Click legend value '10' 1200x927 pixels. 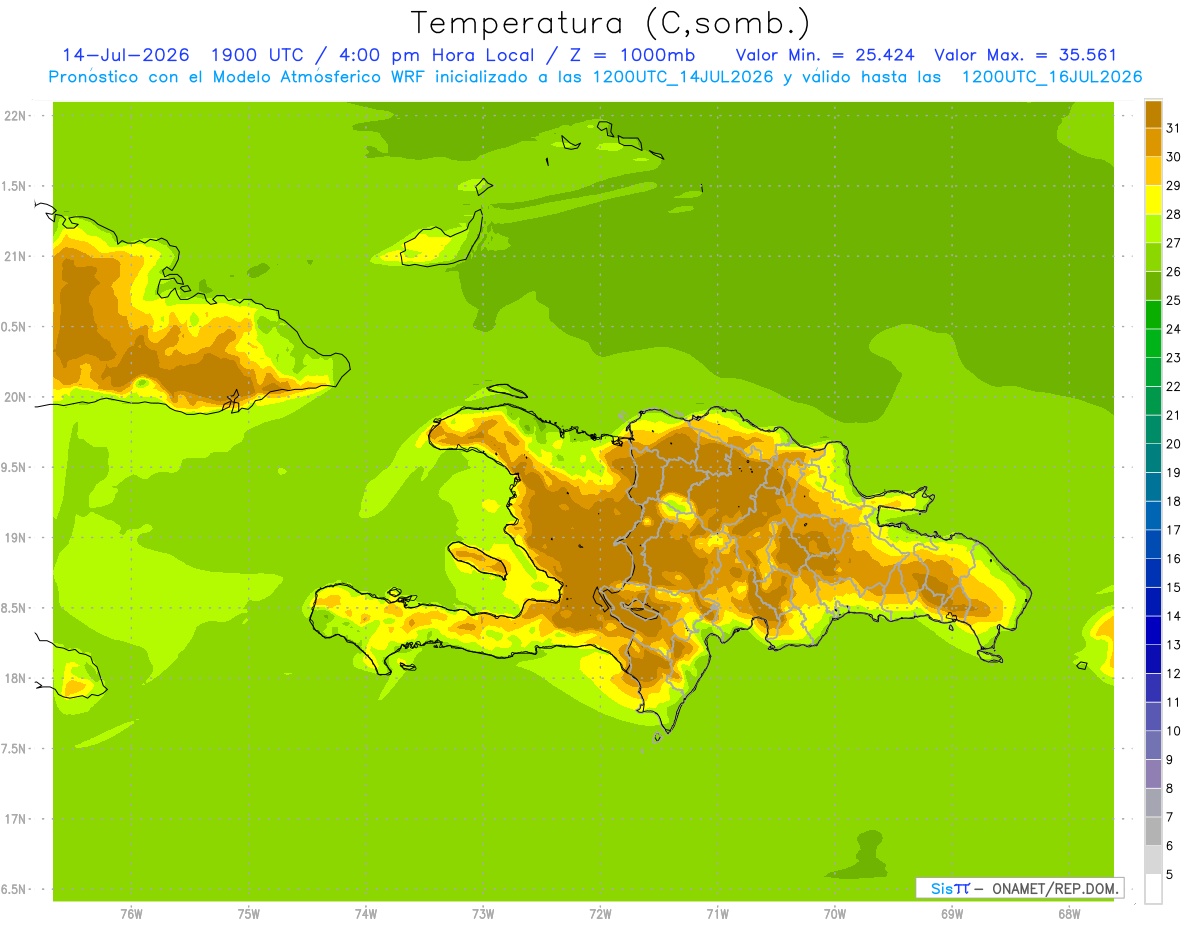[1173, 732]
